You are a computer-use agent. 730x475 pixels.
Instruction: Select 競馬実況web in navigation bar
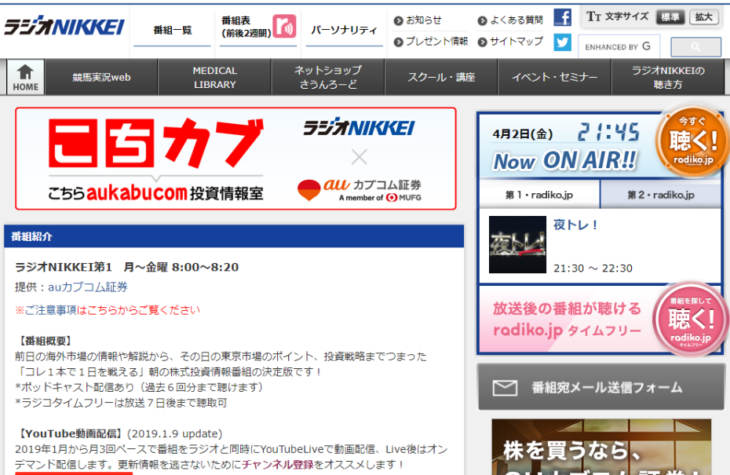tap(103, 78)
